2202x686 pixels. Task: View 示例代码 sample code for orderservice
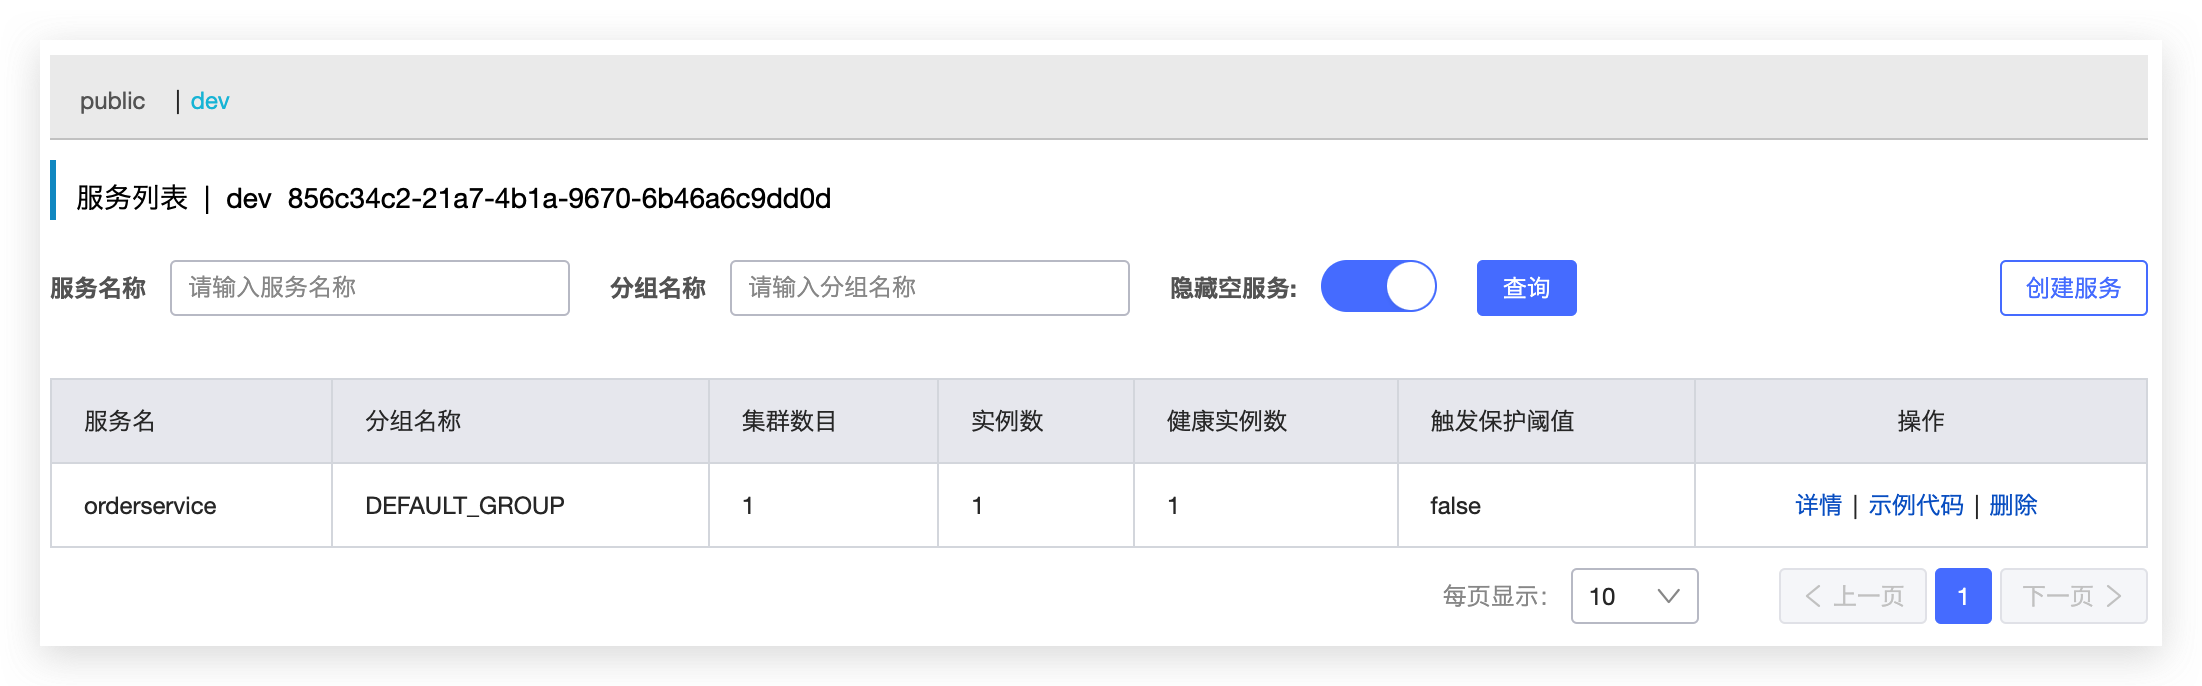coord(1916,505)
